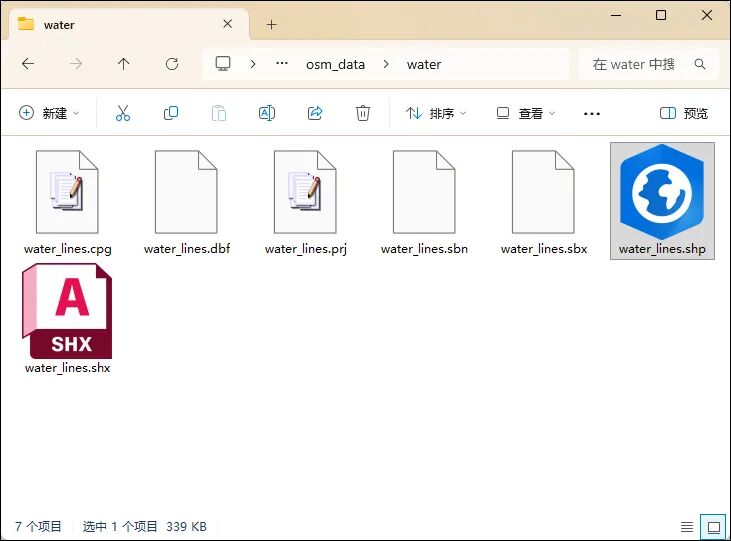This screenshot has height=541, width=731.
Task: Open the 排序 (Sort) dropdown
Action: coord(436,113)
